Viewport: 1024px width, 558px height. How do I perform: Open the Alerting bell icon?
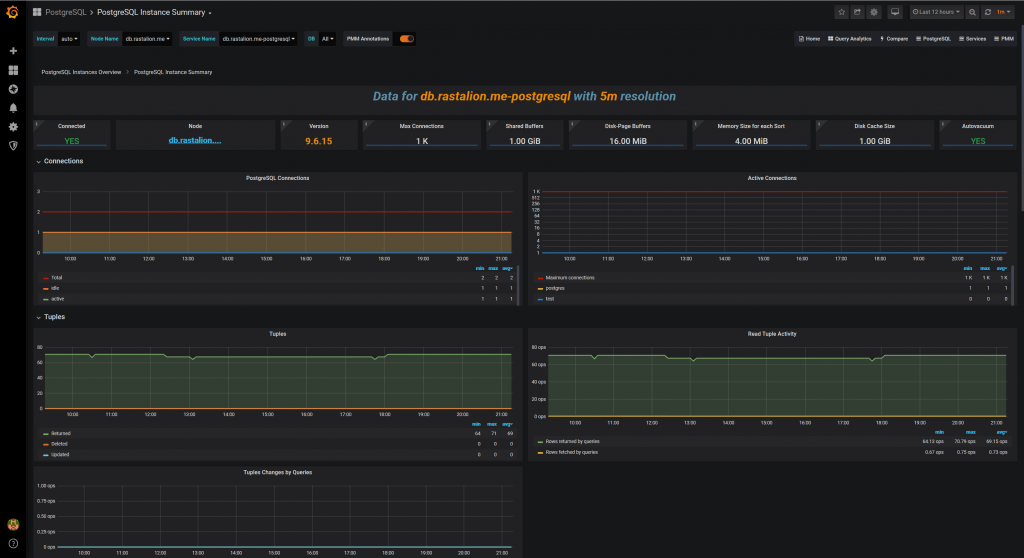tap(13, 108)
